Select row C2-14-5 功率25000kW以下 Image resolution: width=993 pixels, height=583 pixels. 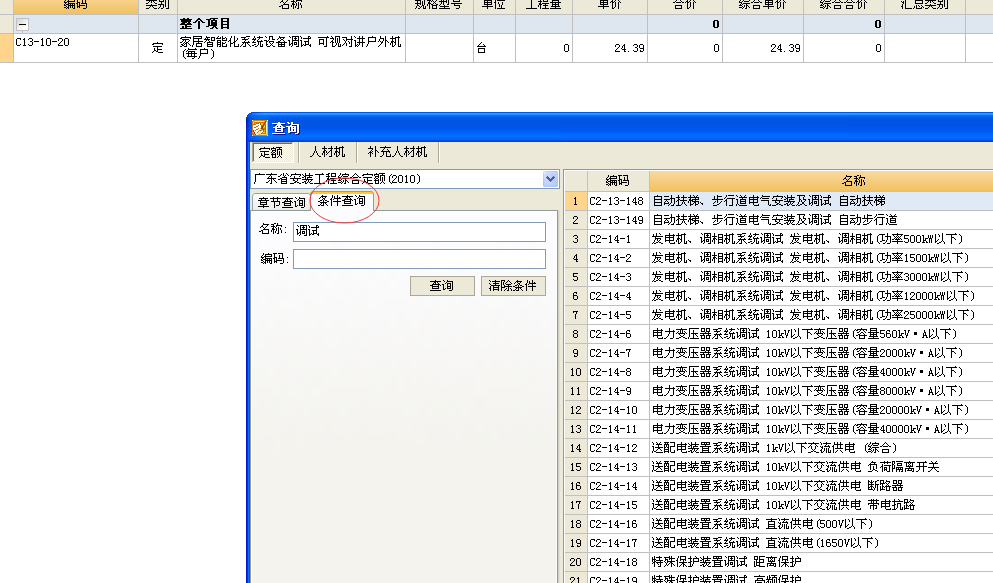(779, 315)
